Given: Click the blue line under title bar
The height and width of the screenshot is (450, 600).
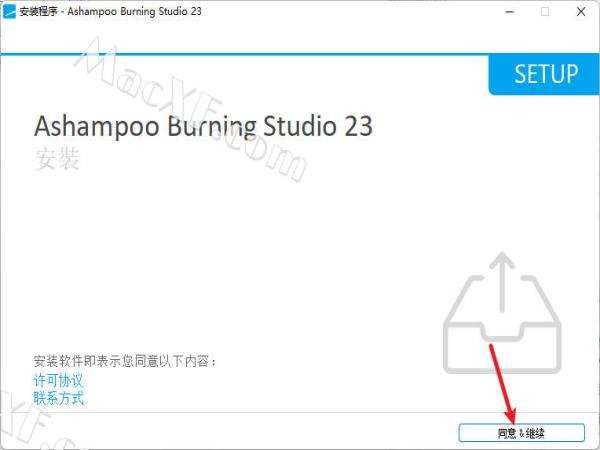Looking at the screenshot, I should tap(244, 54).
